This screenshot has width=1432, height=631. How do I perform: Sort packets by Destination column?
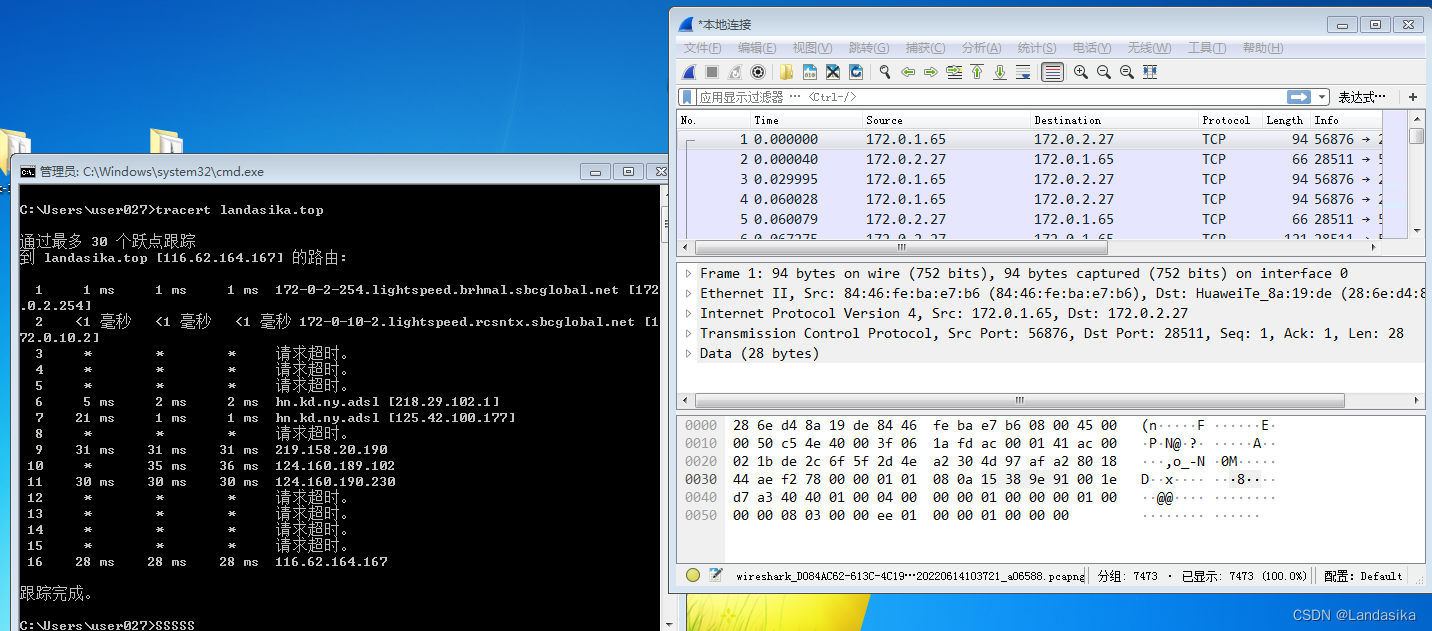click(x=1115, y=120)
